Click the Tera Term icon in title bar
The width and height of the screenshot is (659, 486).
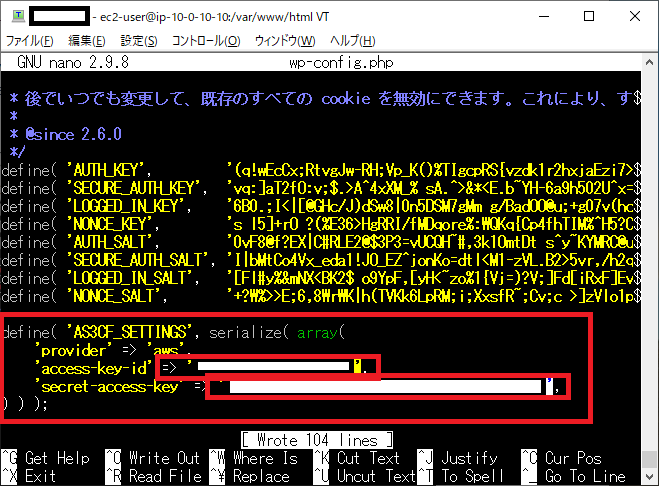click(x=13, y=17)
